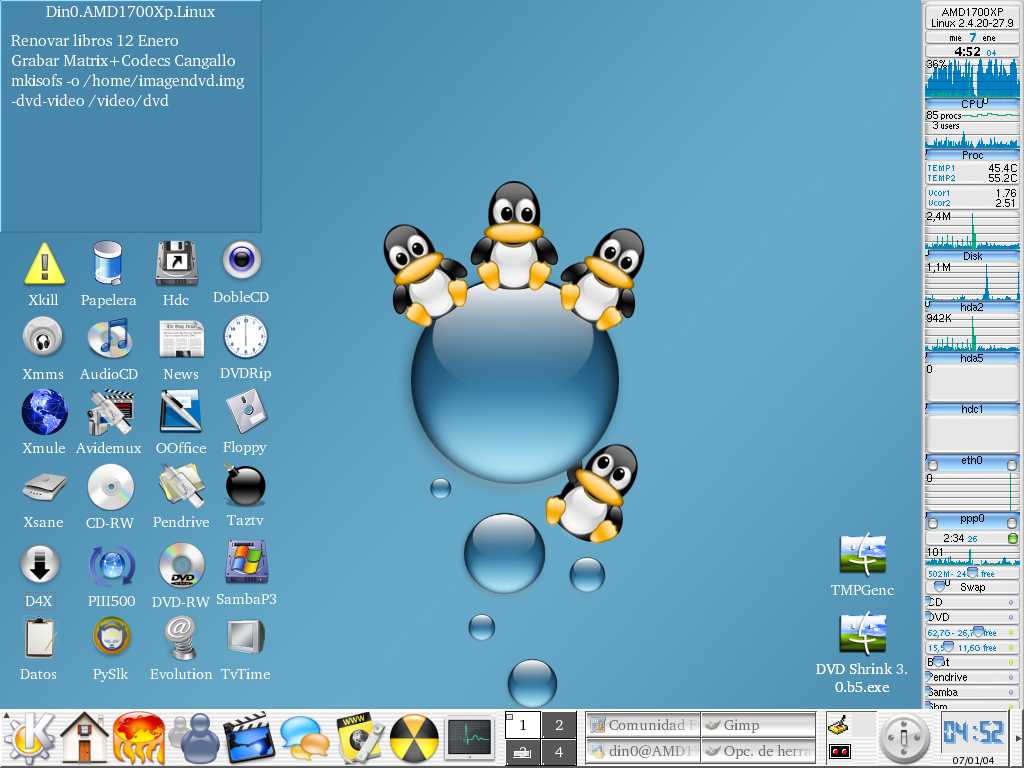Open the K menu launcher
Screen dimensions: 1024x768
coord(30,738)
